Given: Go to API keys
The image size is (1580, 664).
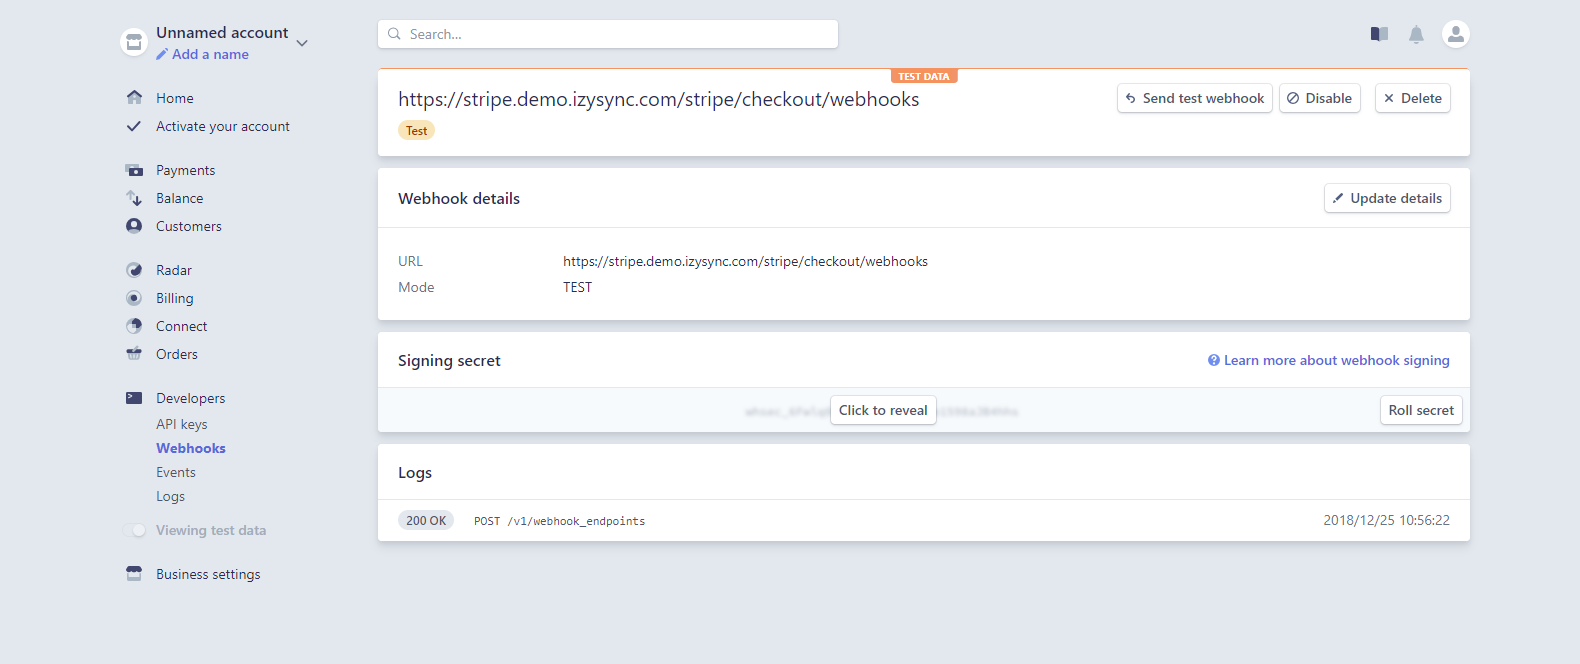Looking at the screenshot, I should click(182, 424).
